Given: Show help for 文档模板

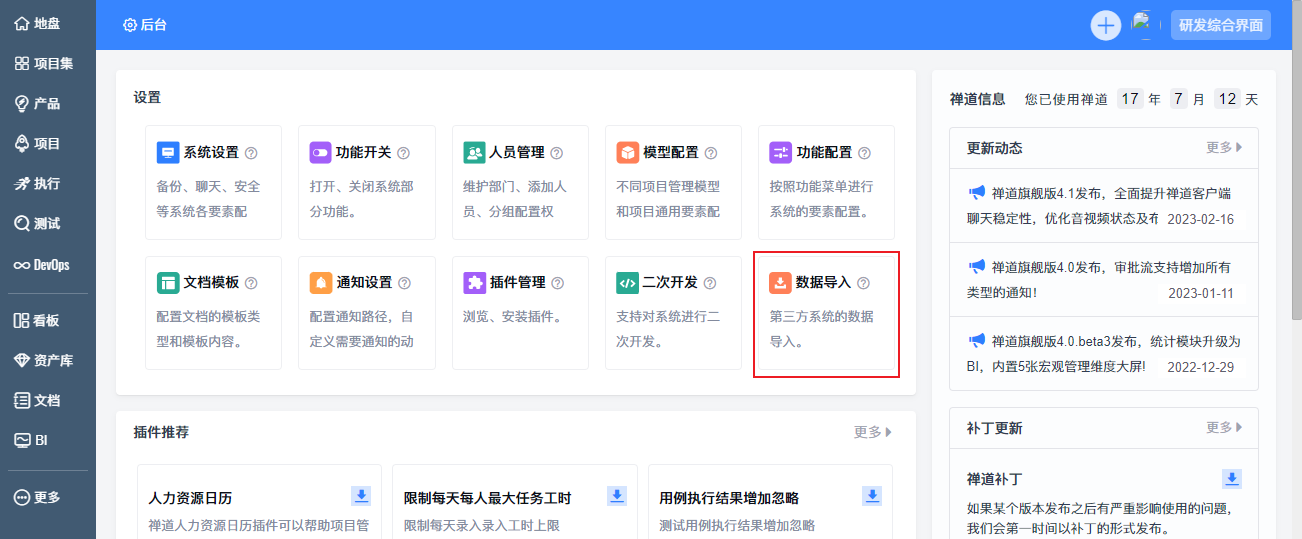Looking at the screenshot, I should (251, 283).
